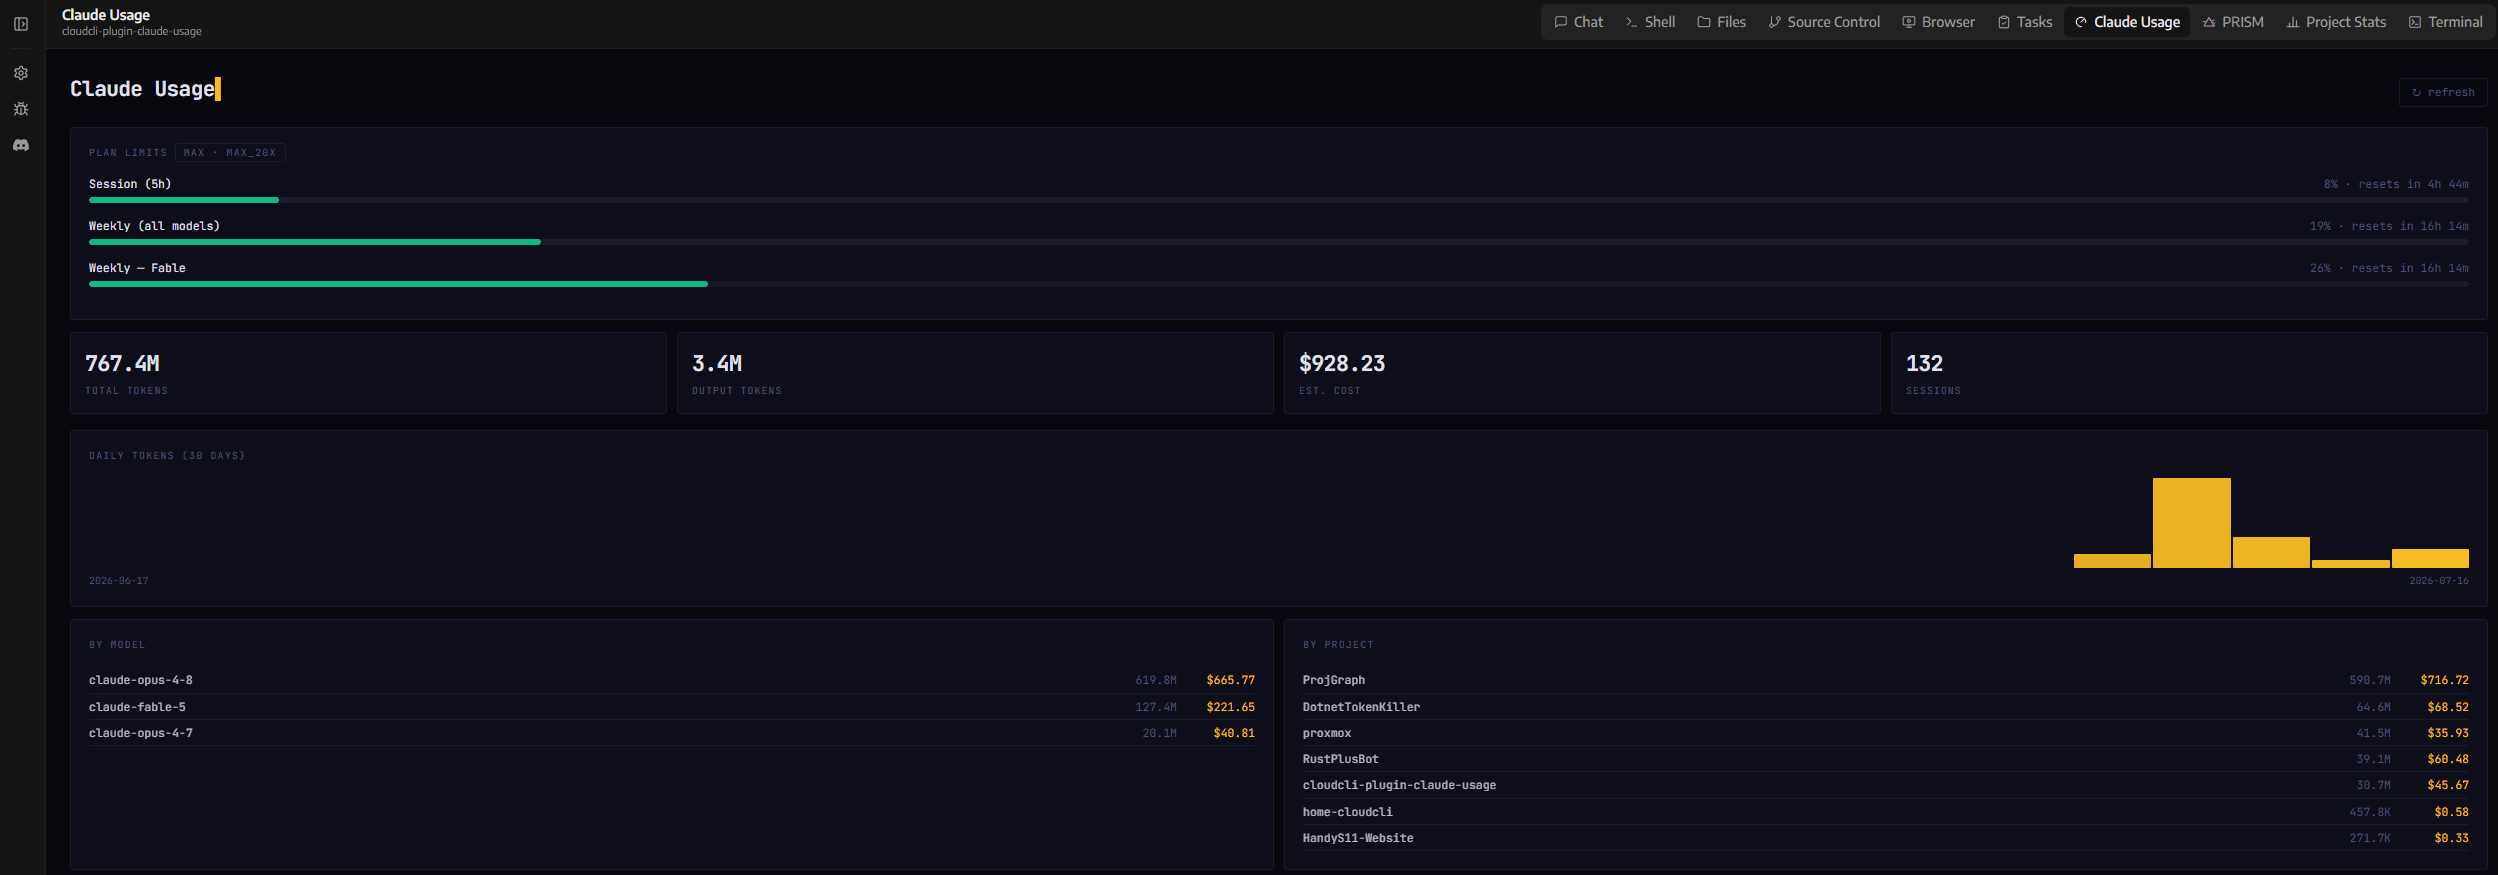Click the By Project section label
Screen dimensions: 2498x875
1338,645
